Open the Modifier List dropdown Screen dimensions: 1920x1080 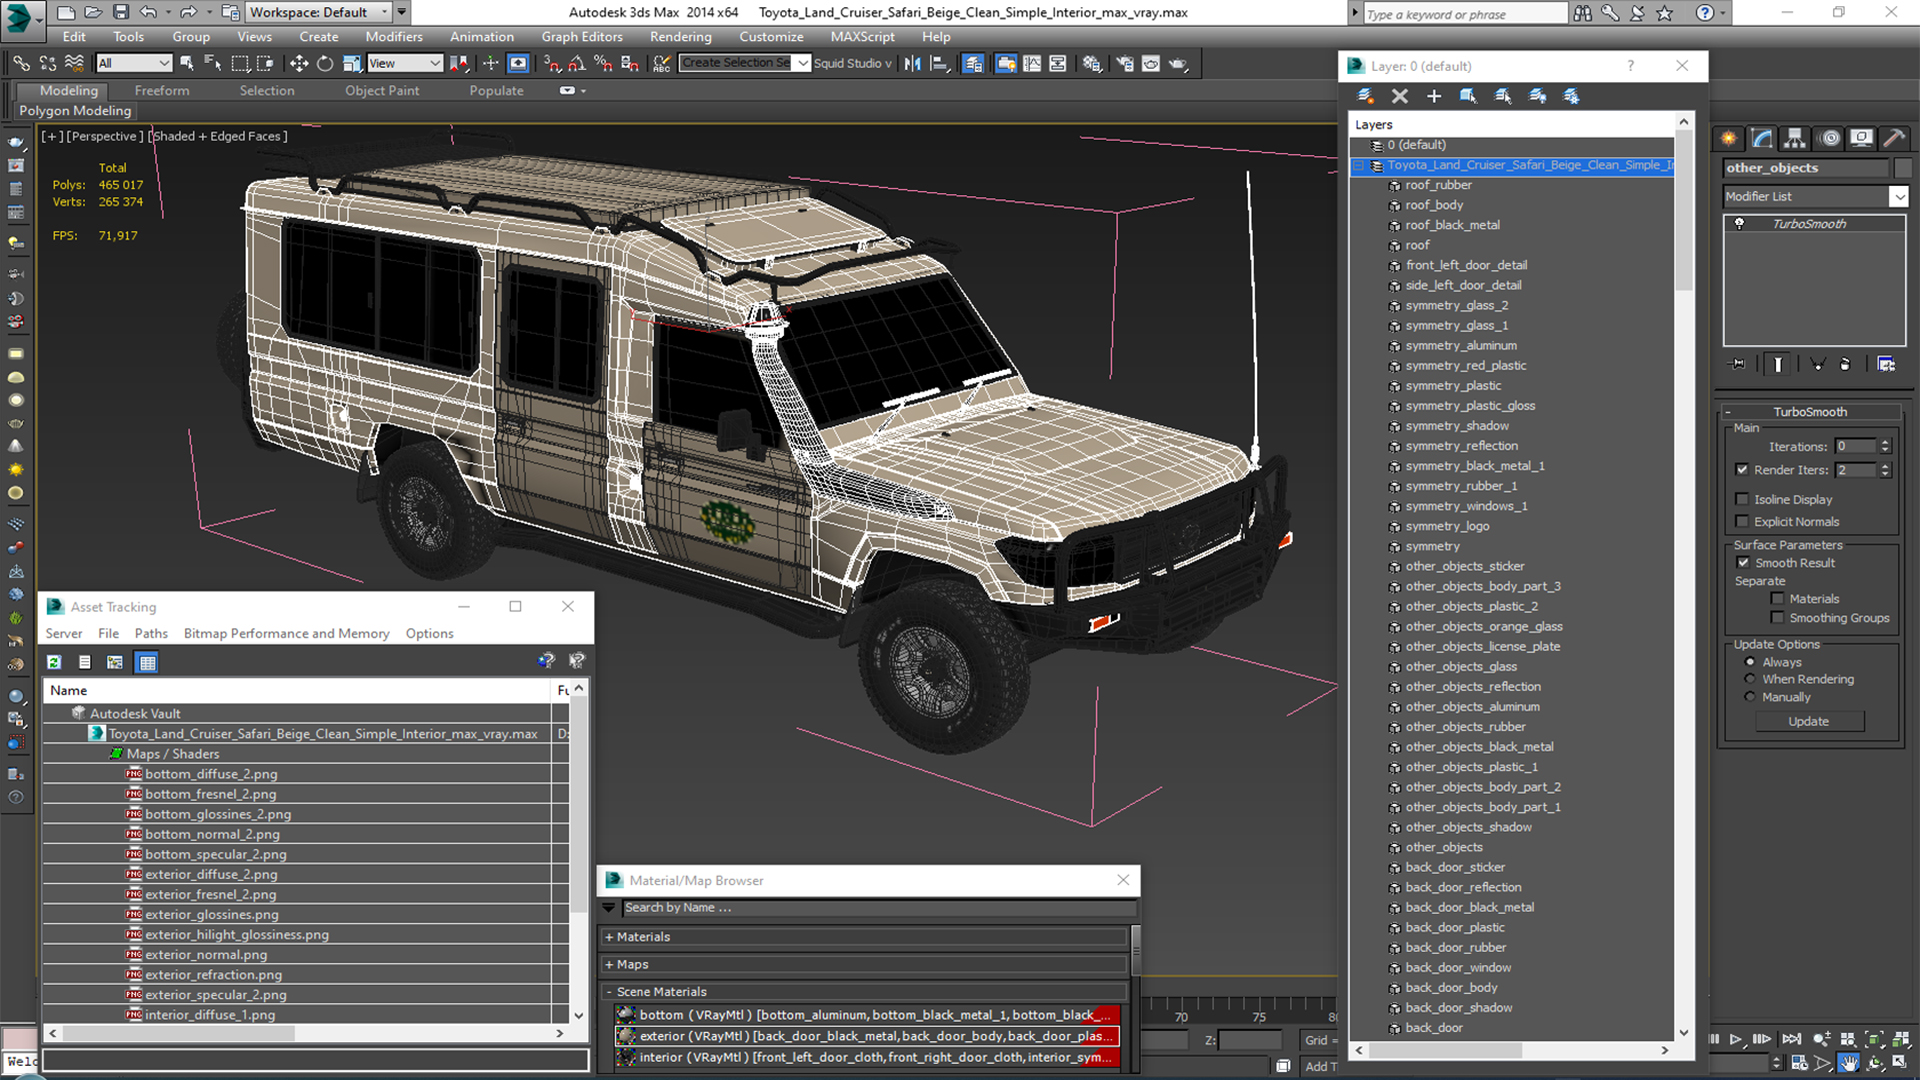[x=1898, y=197]
